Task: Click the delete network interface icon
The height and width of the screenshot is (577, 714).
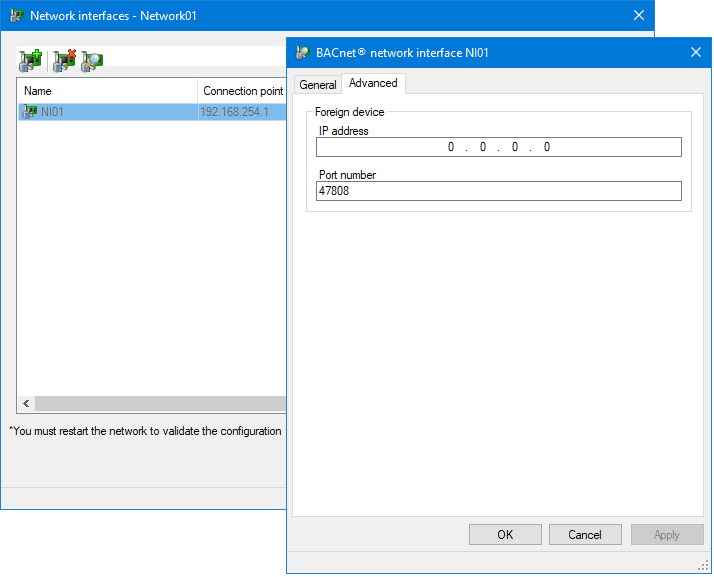Action: point(63,61)
